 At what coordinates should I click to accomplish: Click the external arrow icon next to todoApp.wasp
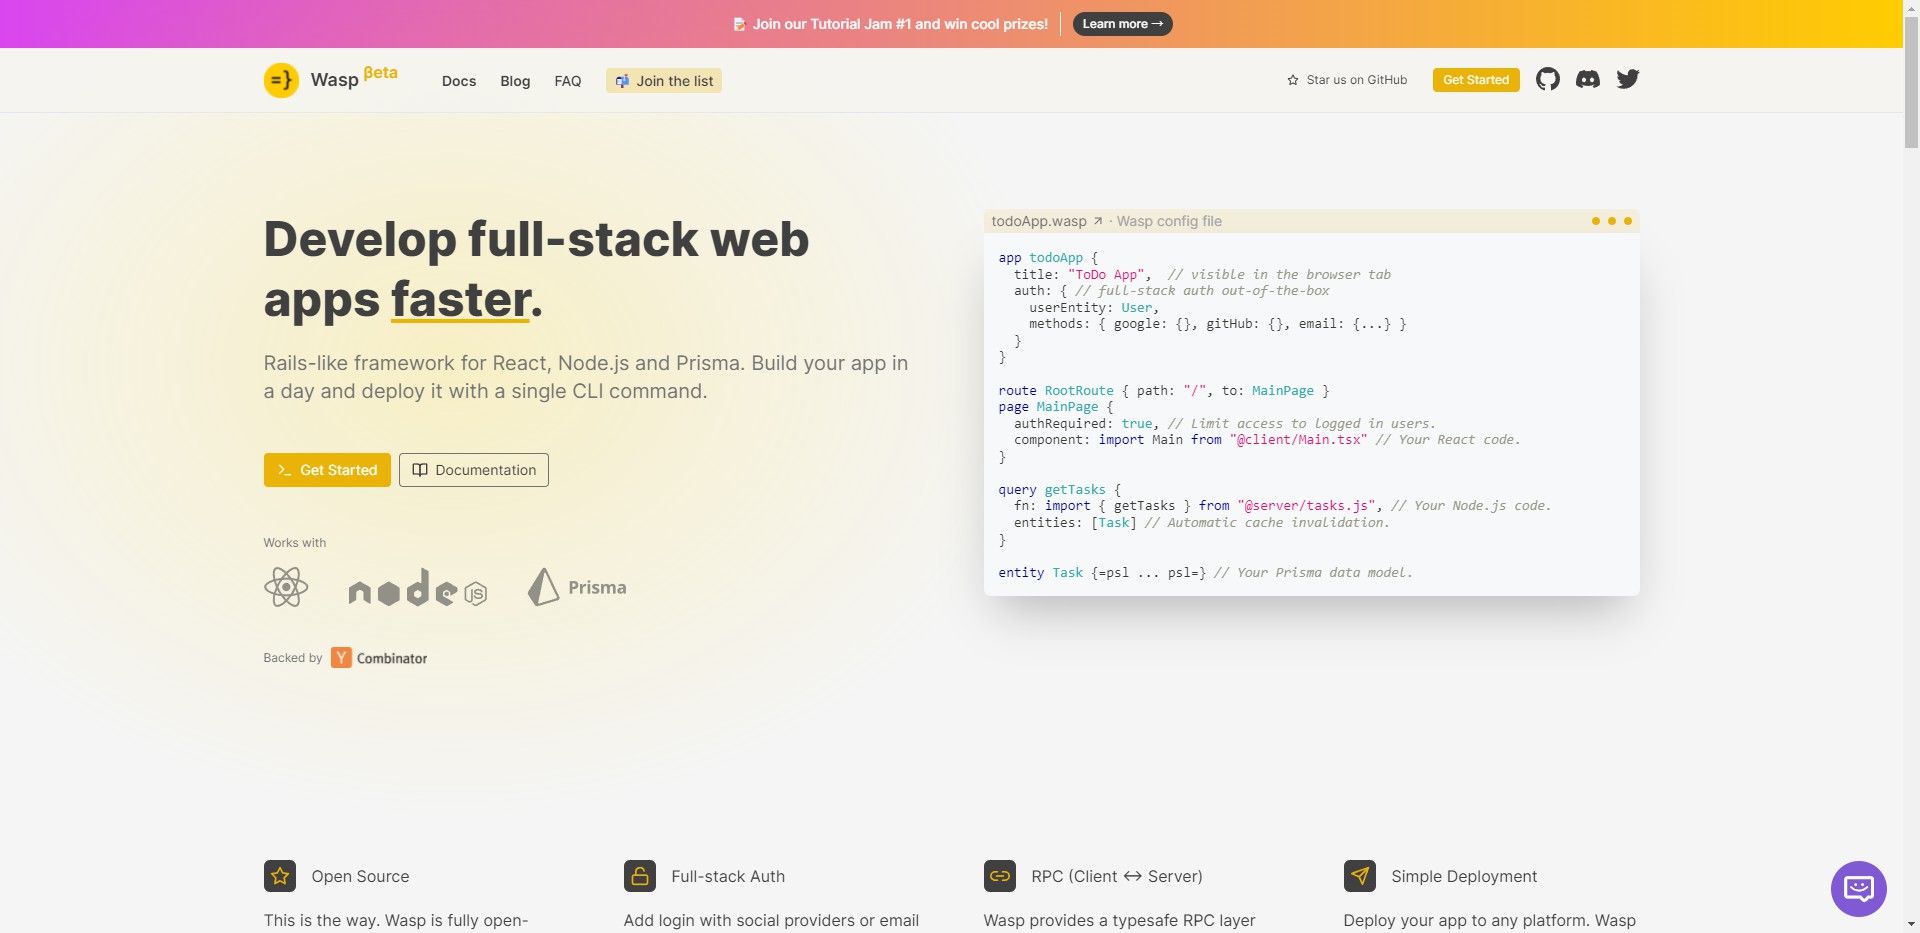coord(1097,221)
